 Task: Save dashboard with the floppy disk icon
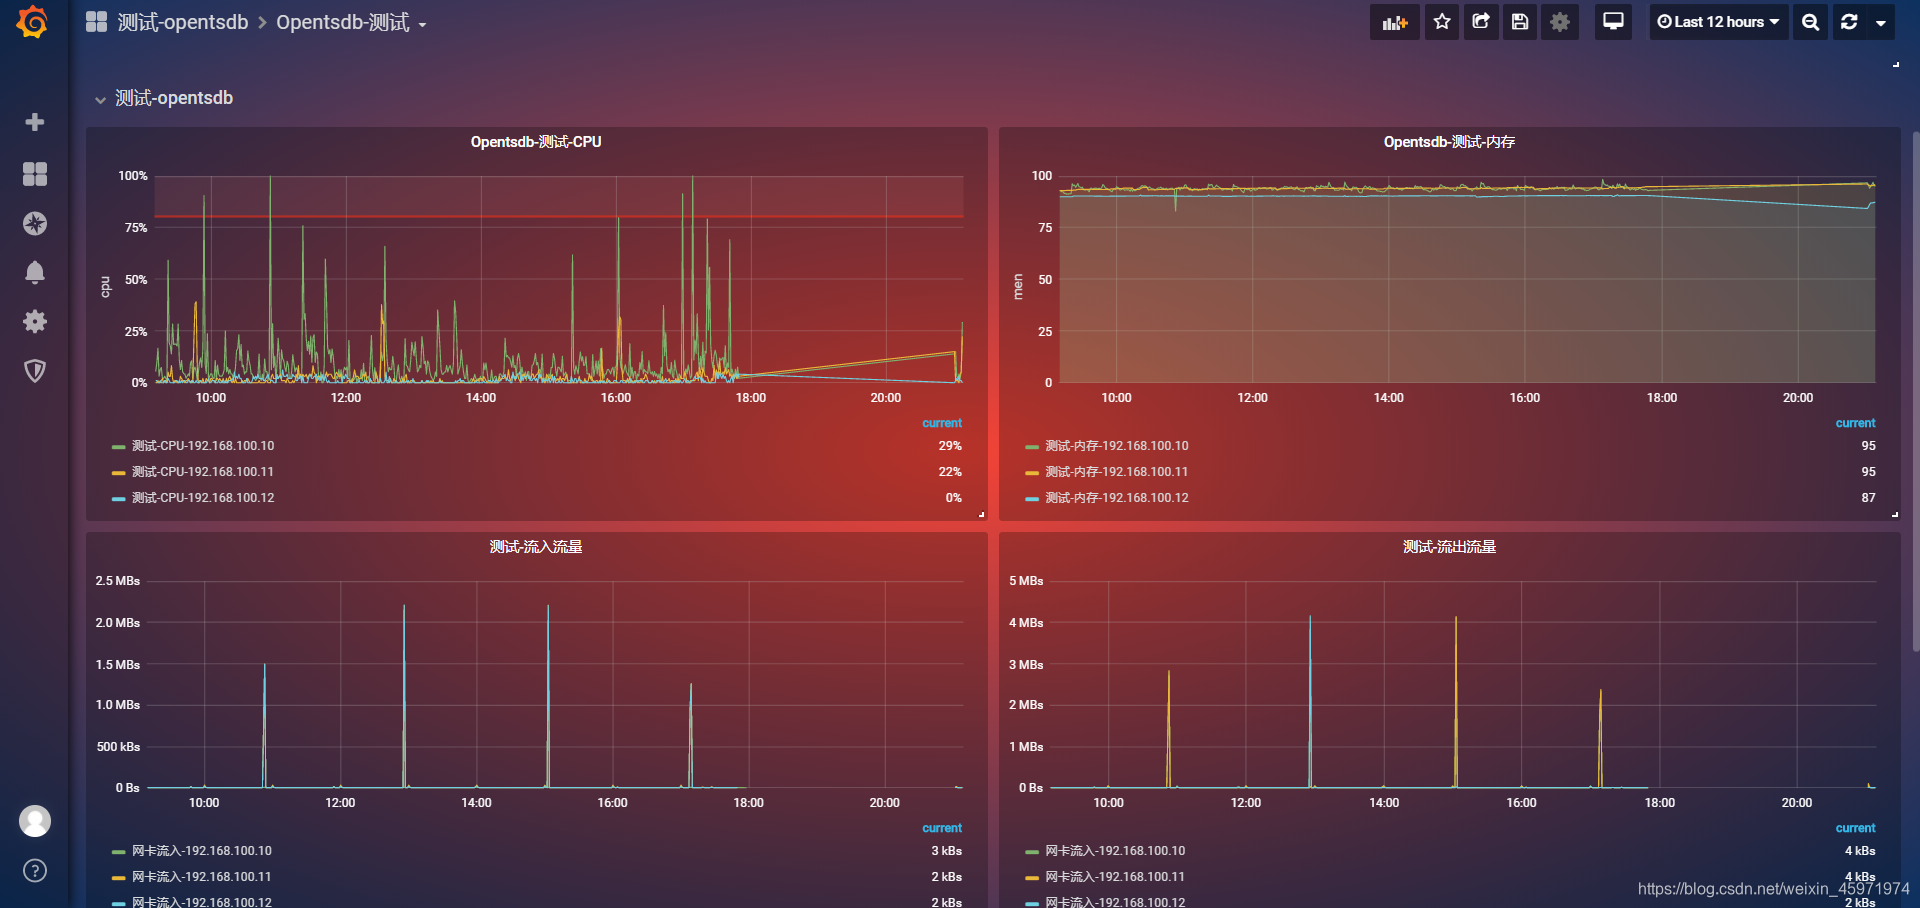[x=1520, y=22]
